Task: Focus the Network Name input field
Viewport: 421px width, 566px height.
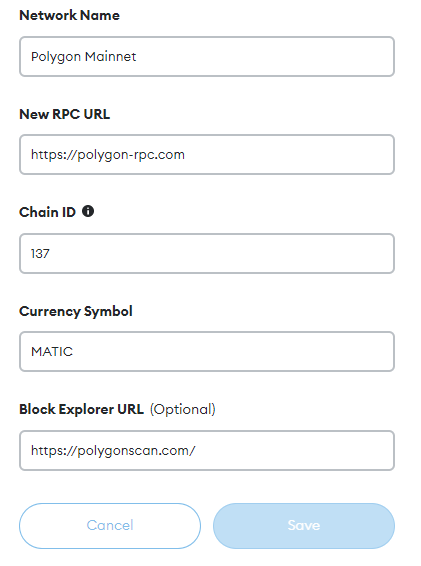Action: click(x=207, y=56)
